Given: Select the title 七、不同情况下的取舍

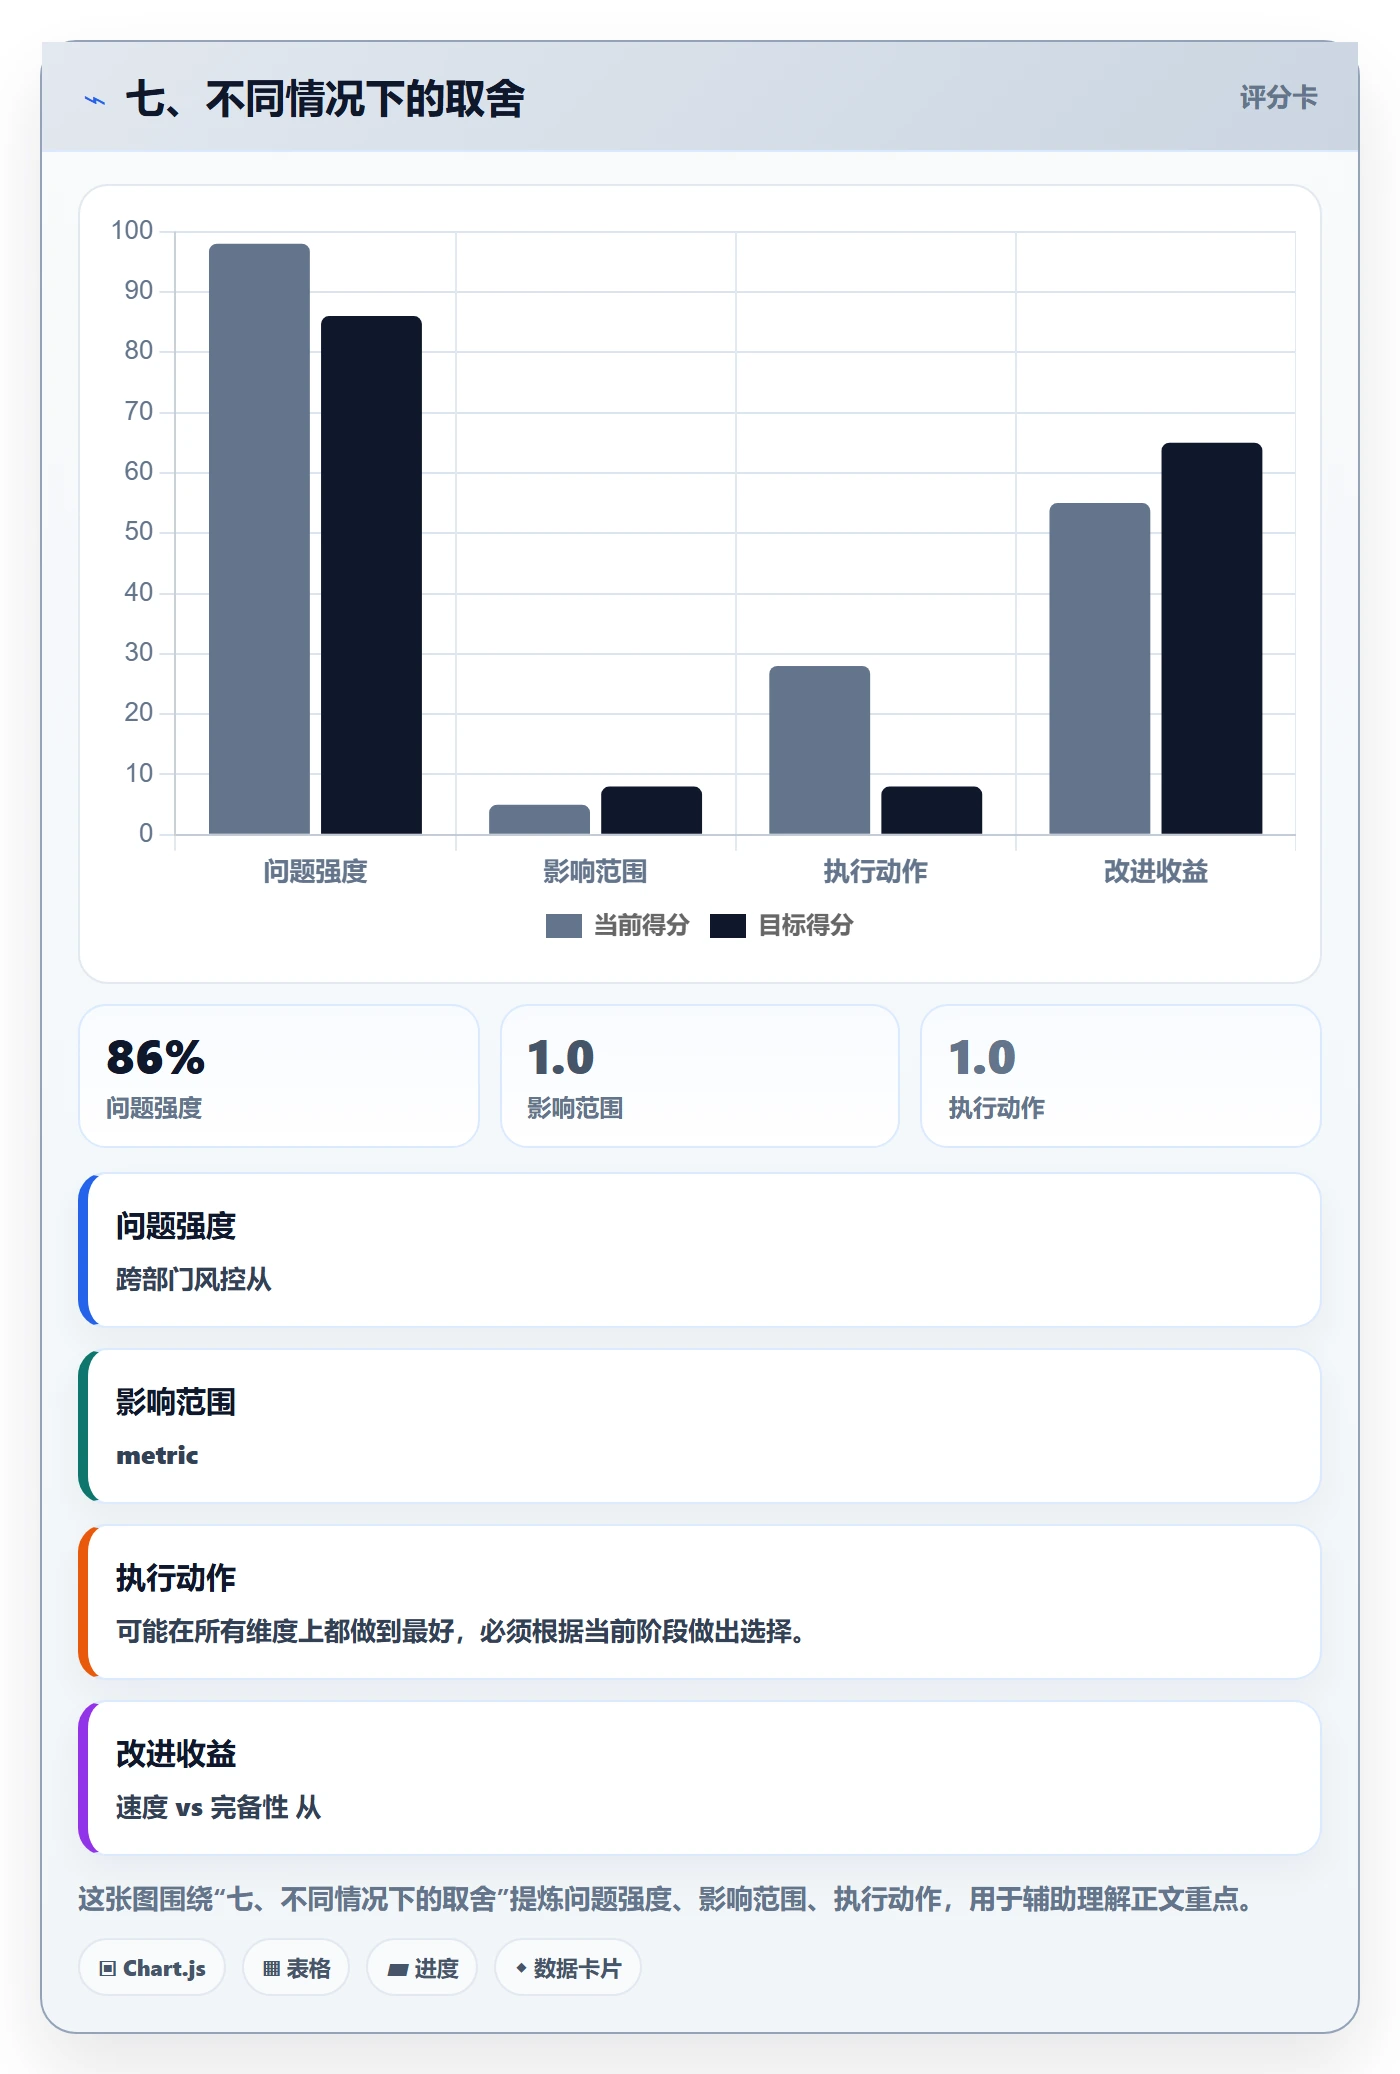Looking at the screenshot, I should tap(325, 99).
